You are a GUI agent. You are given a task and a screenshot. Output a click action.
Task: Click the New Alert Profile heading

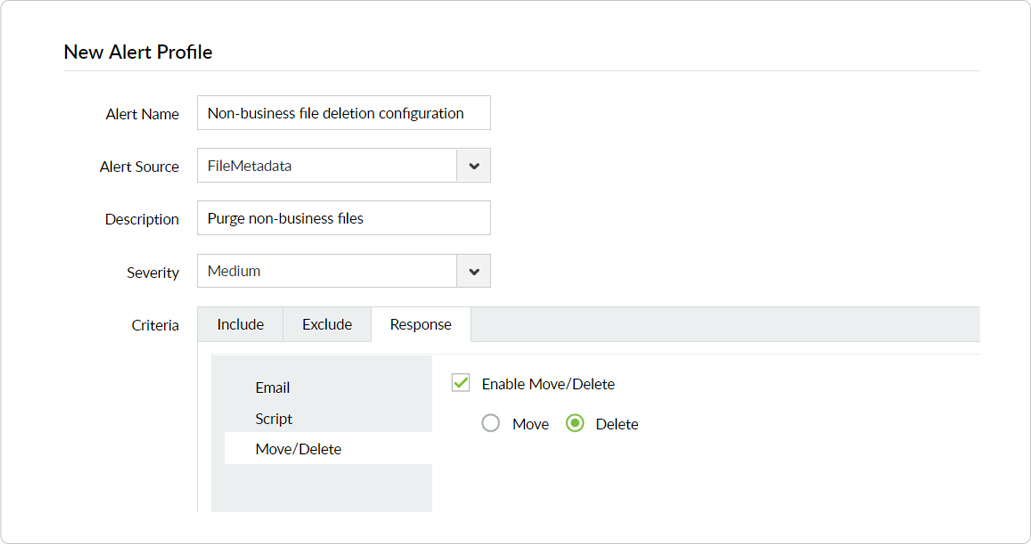coord(138,52)
